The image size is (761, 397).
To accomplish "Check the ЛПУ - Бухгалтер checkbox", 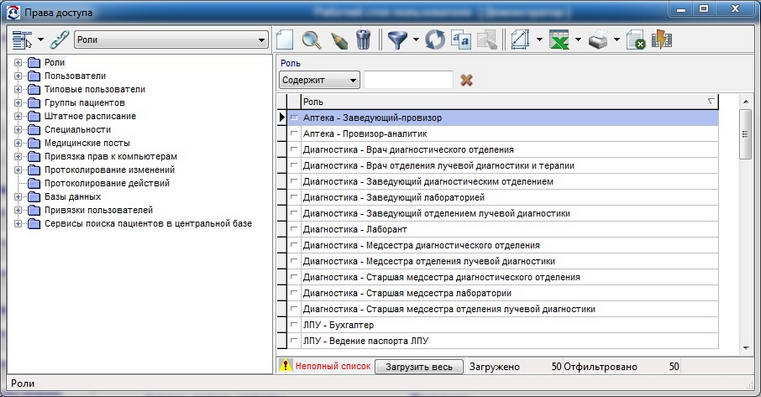I will (294, 324).
